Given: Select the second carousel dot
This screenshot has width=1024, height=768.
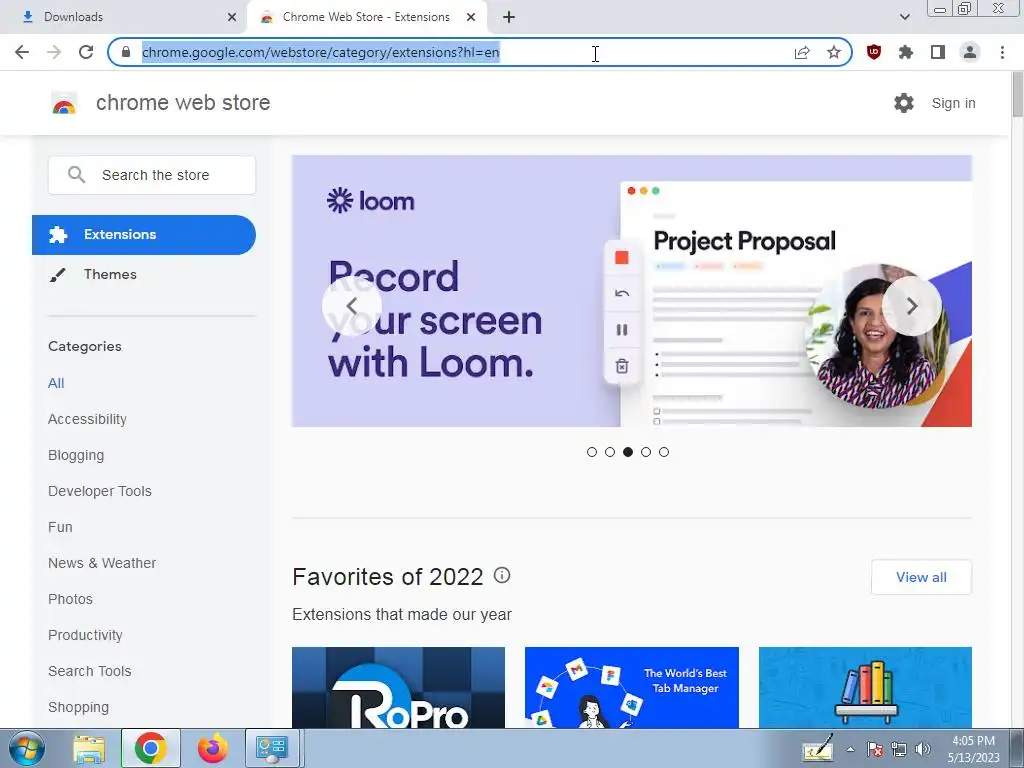Looking at the screenshot, I should coord(610,452).
